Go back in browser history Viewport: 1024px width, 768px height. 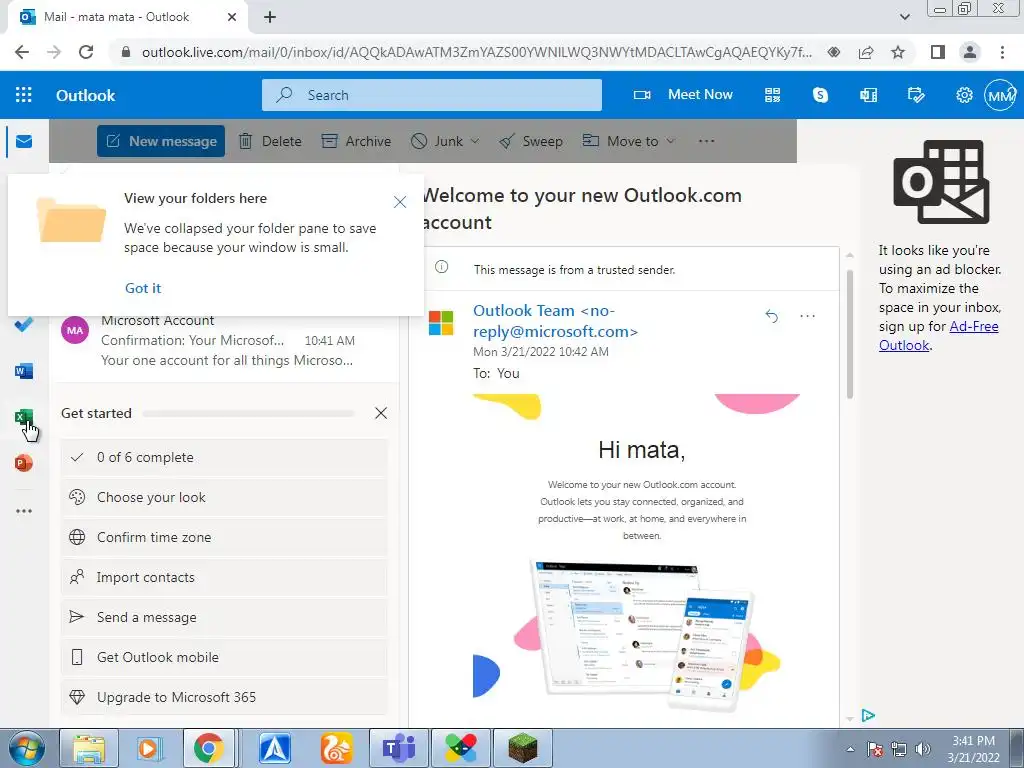point(22,52)
